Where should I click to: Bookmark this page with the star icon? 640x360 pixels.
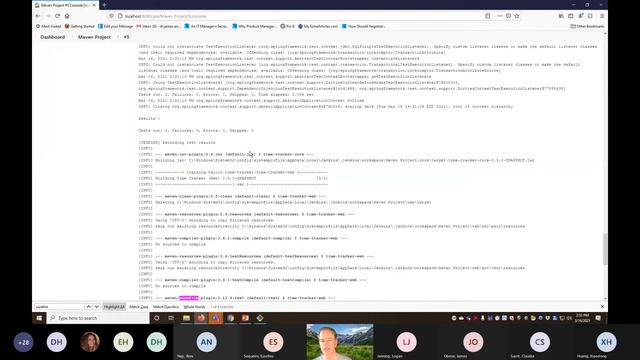[517, 16]
